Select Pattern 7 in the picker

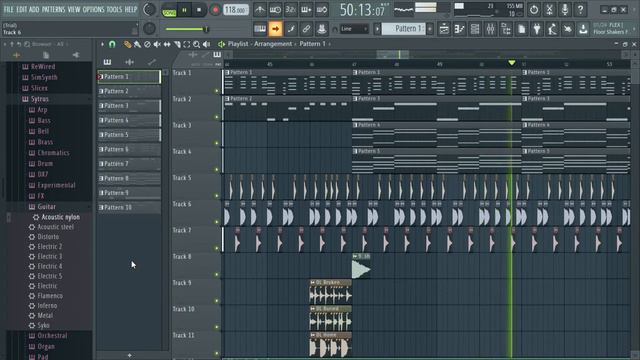point(129,164)
